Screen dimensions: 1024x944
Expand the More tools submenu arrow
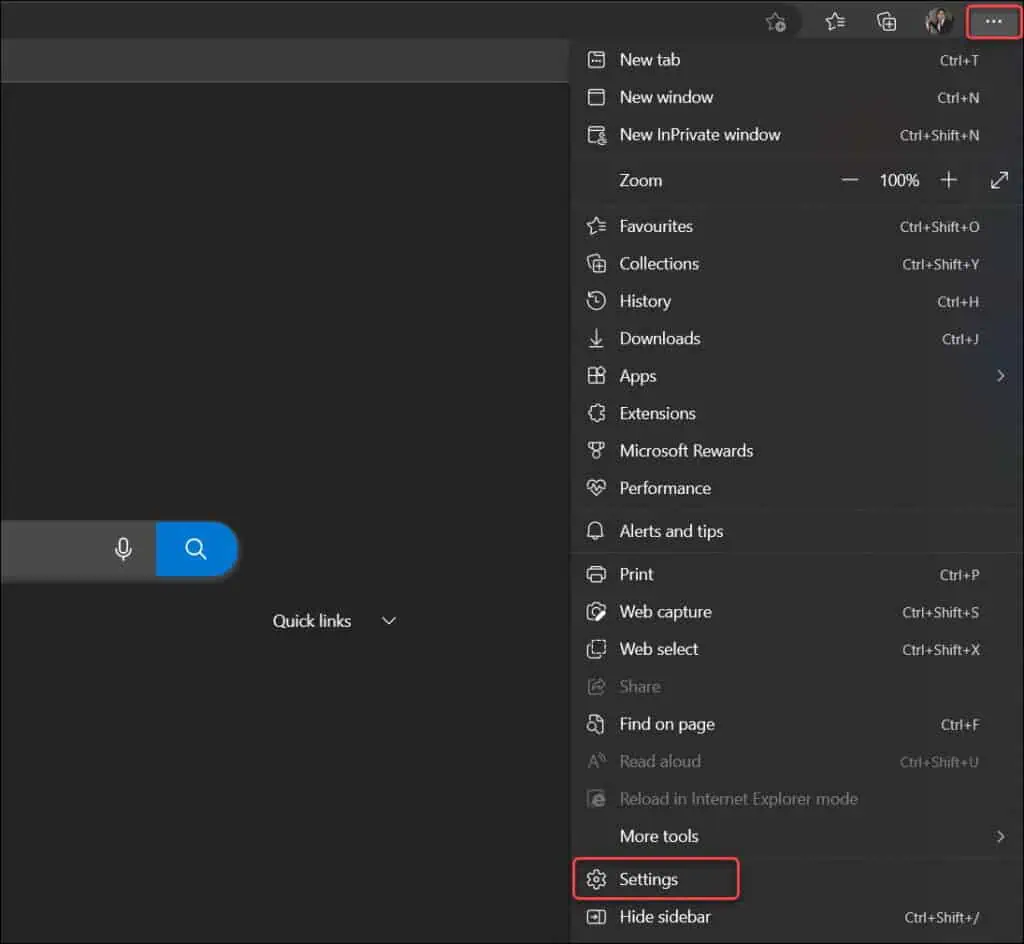(1000, 836)
